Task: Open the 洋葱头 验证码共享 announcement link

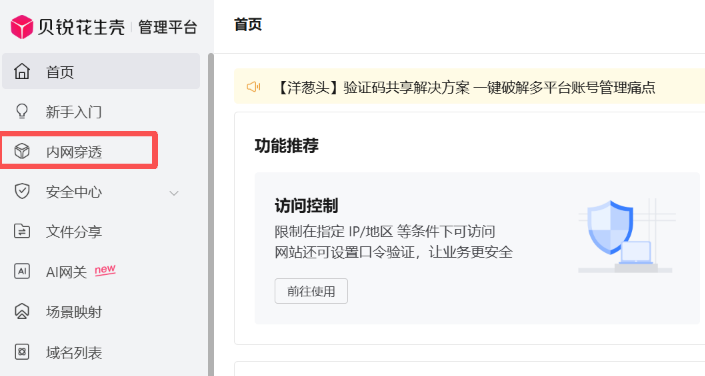Action: coord(465,87)
